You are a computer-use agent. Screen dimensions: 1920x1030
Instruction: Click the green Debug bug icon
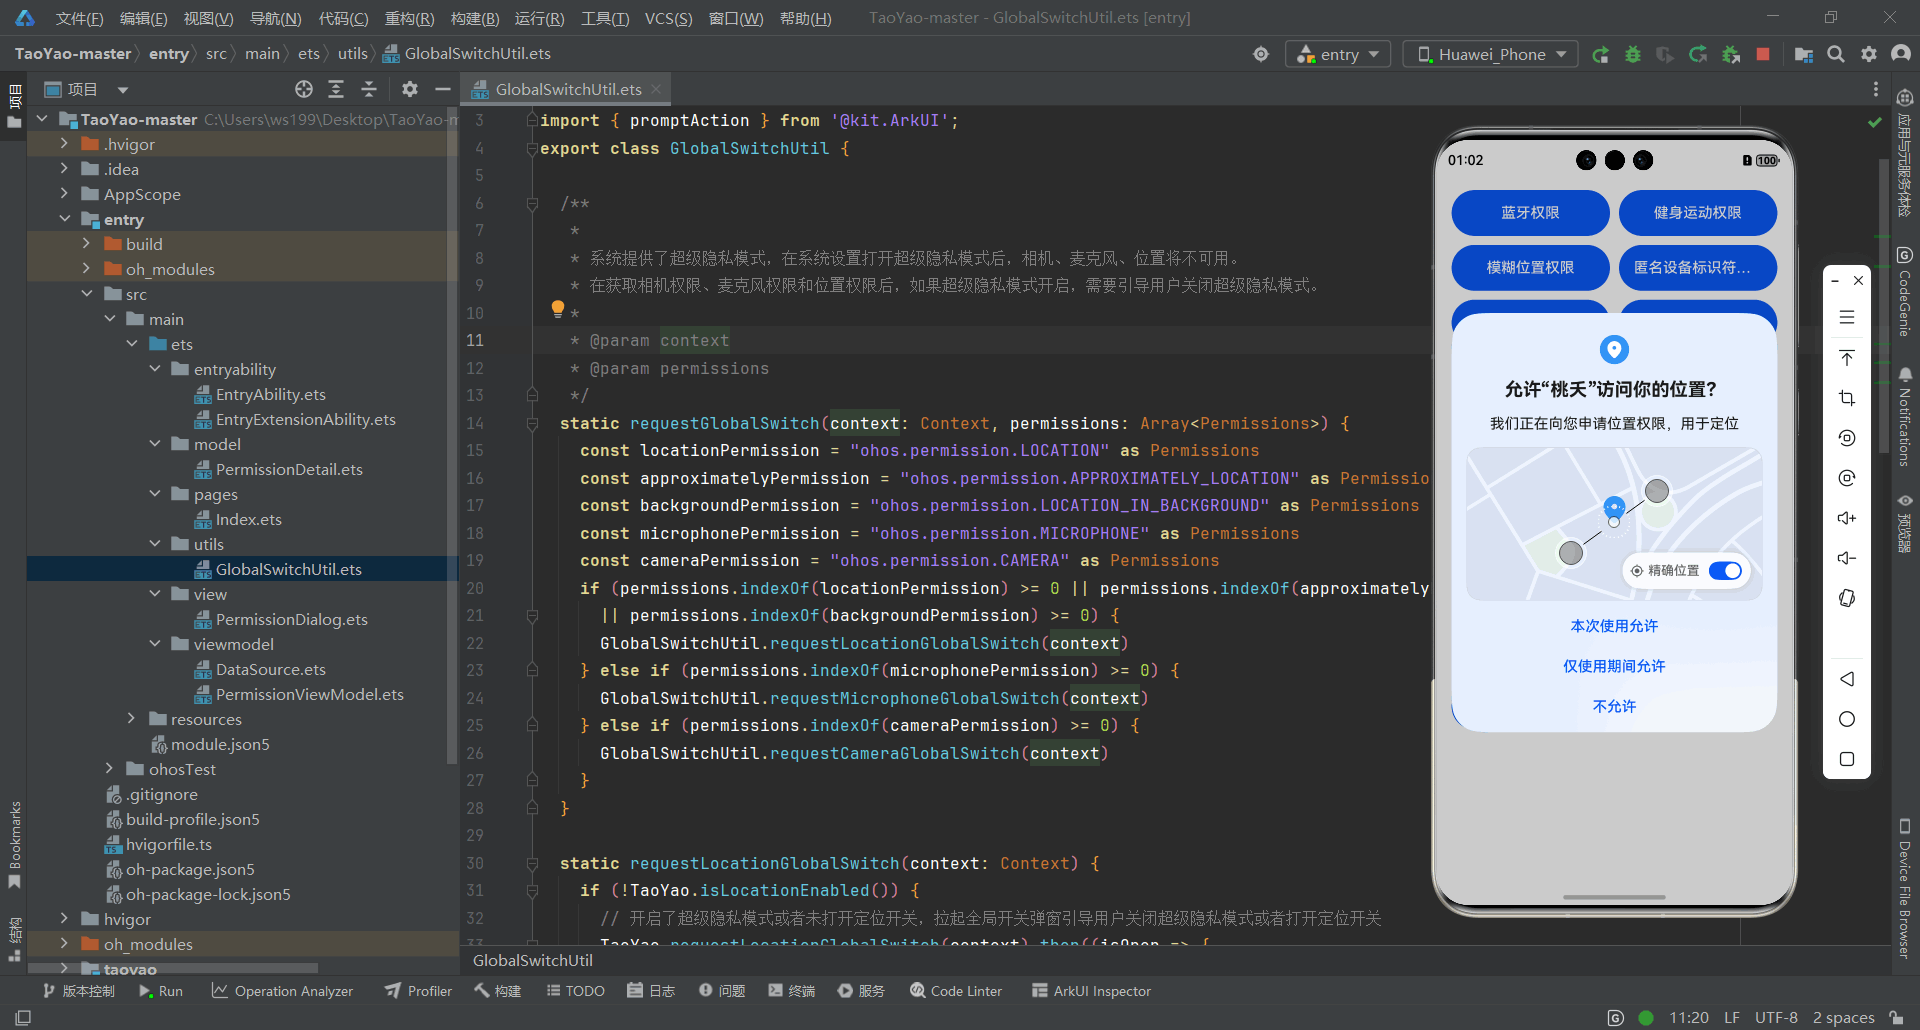[1633, 54]
